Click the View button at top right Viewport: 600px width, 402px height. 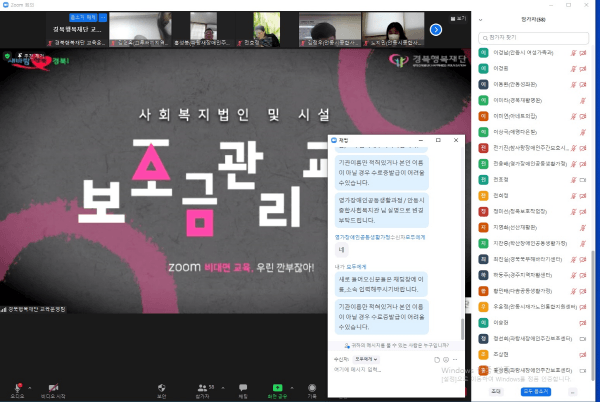click(459, 18)
